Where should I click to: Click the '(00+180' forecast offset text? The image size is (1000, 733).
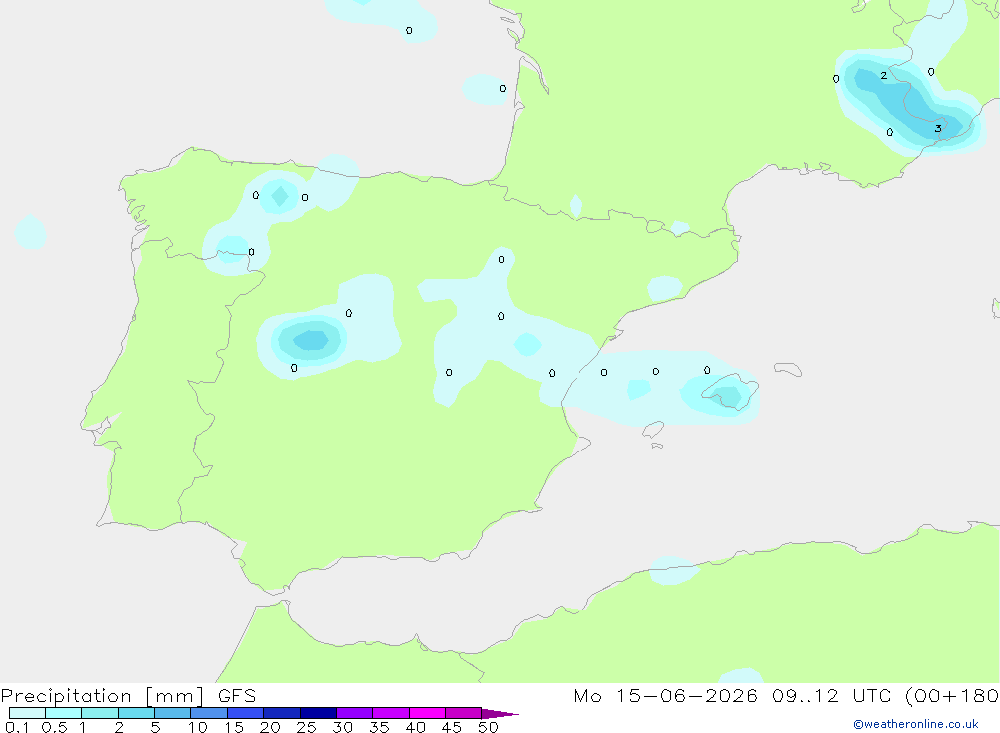952,696
